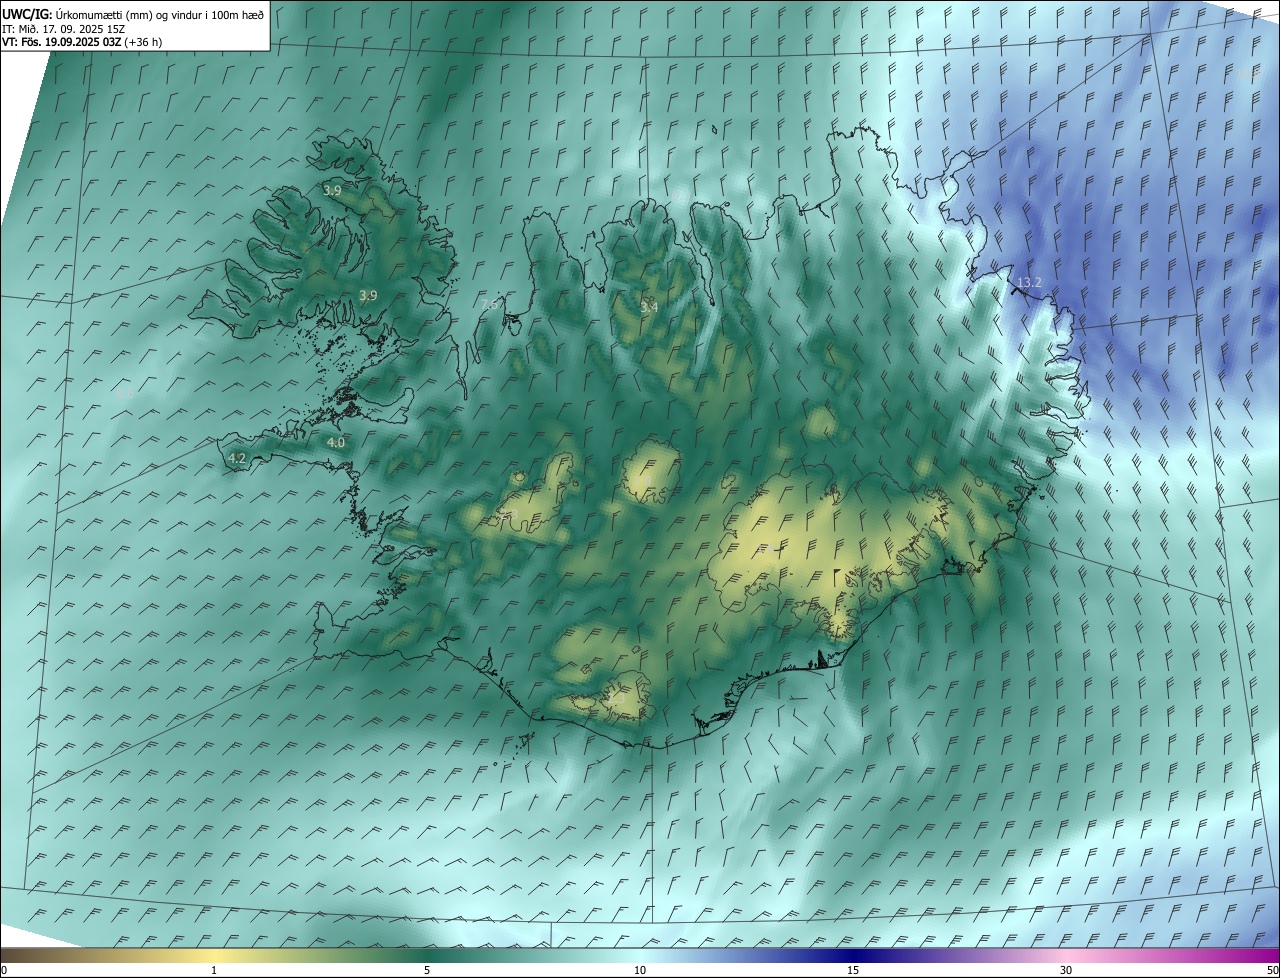Click the color scale tick labeled 15
Image resolution: width=1280 pixels, height=978 pixels.
tap(853, 970)
